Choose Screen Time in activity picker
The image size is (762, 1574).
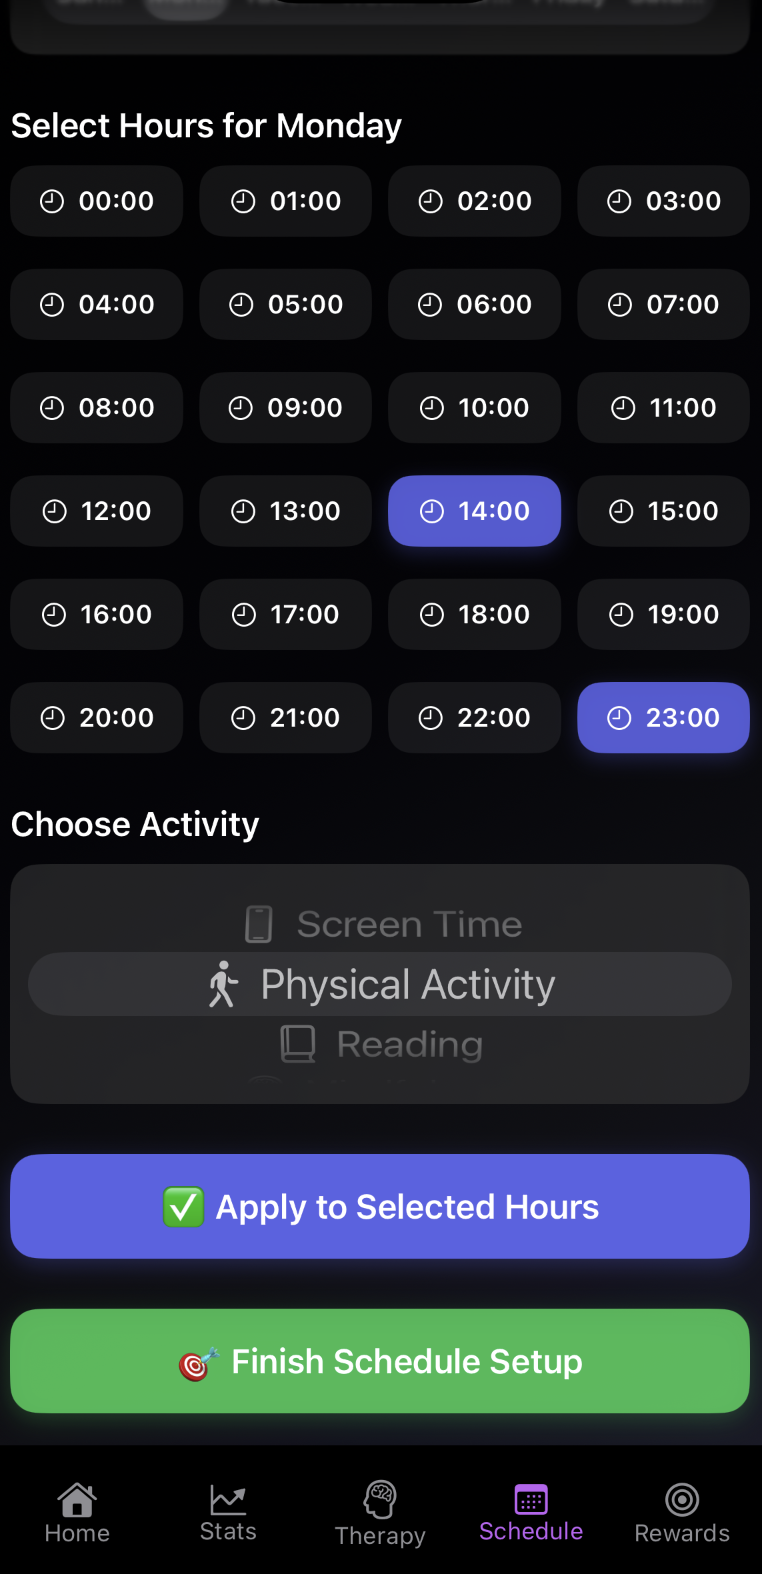(x=409, y=924)
